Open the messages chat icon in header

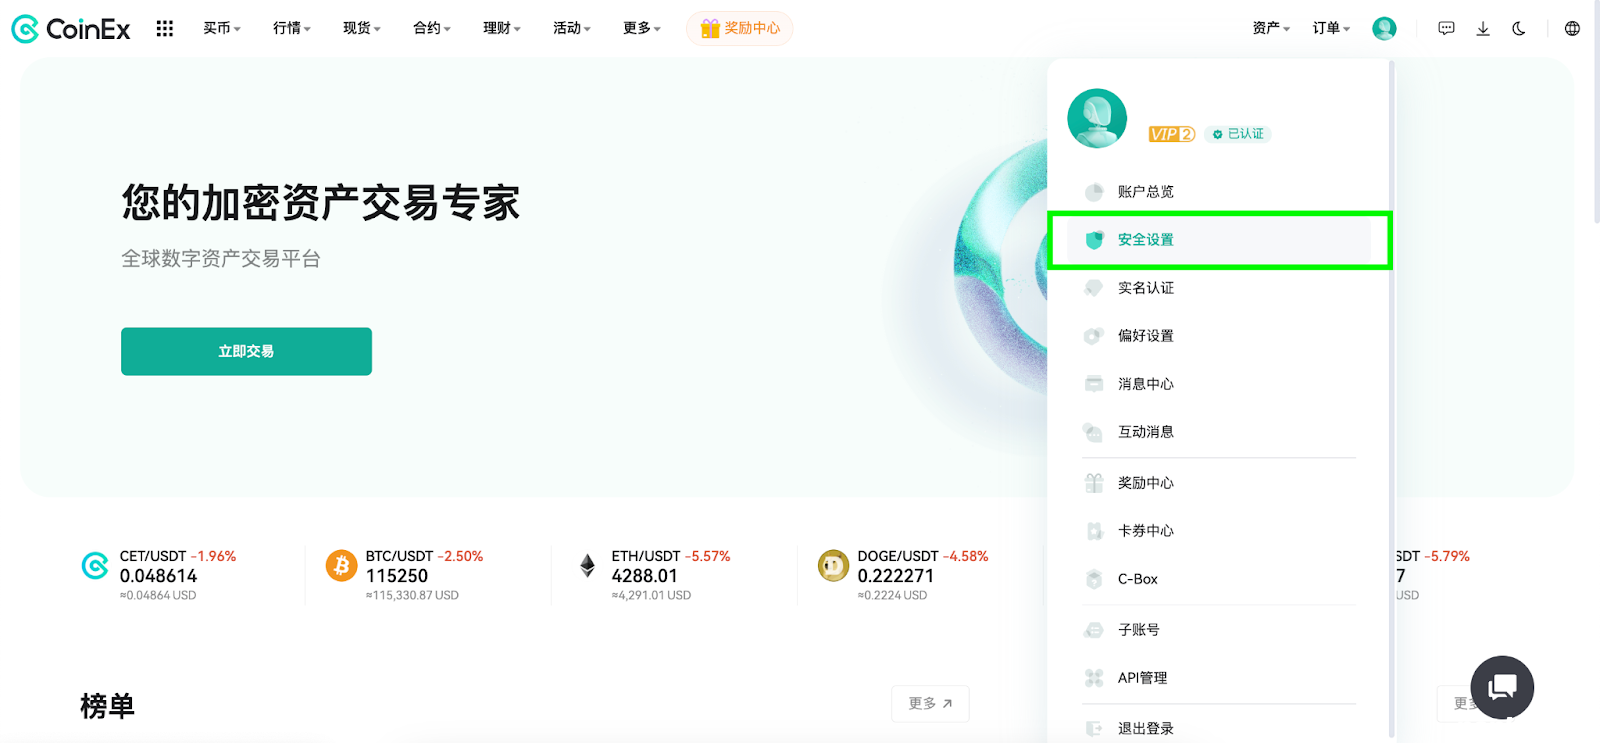[x=1446, y=29]
